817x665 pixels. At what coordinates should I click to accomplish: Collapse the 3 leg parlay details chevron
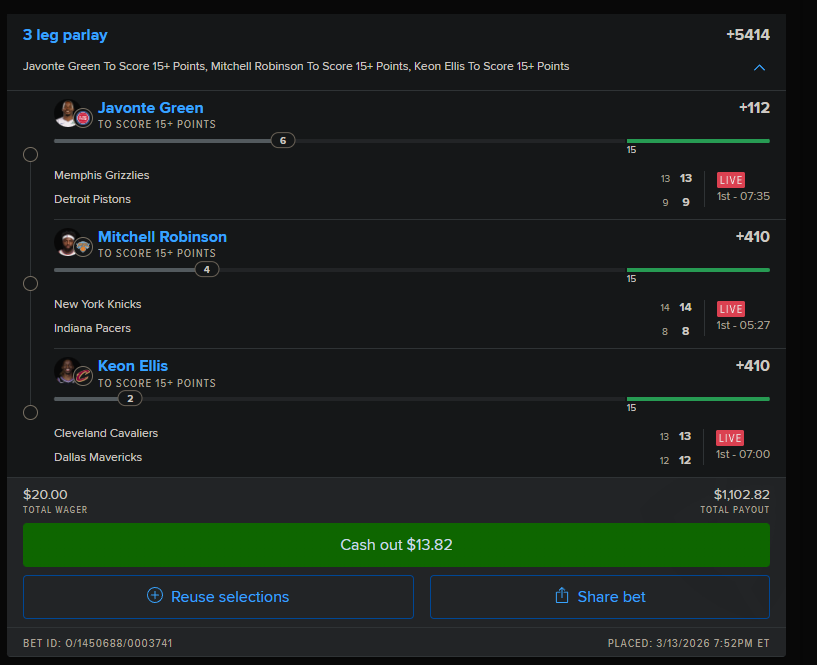pos(759,67)
